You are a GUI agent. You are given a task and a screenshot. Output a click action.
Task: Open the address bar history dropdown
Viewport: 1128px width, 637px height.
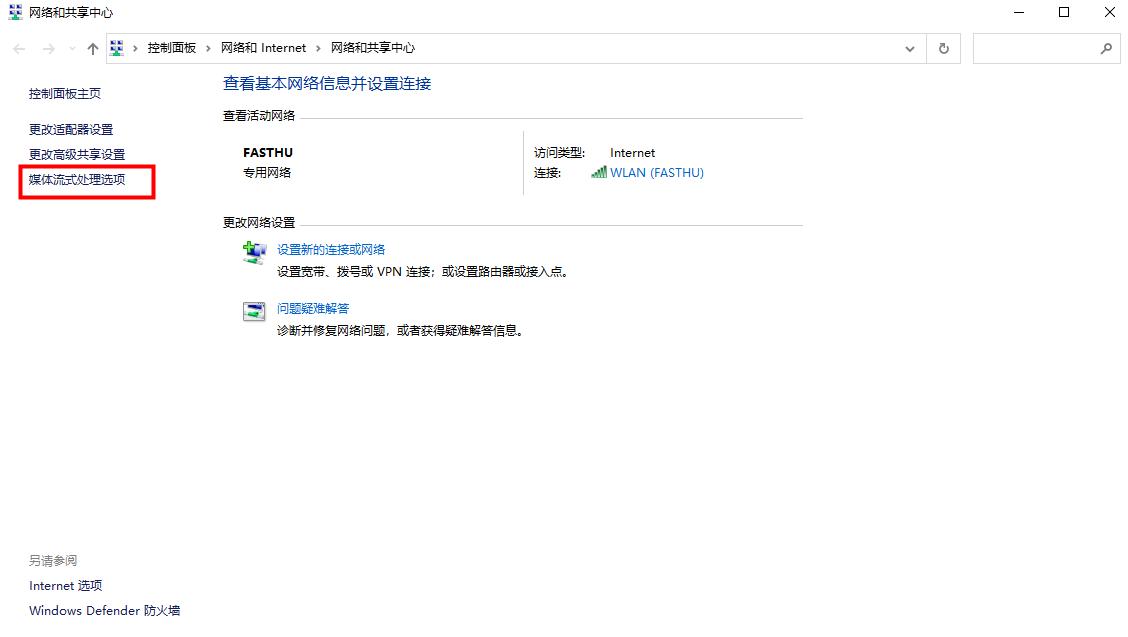pos(909,48)
